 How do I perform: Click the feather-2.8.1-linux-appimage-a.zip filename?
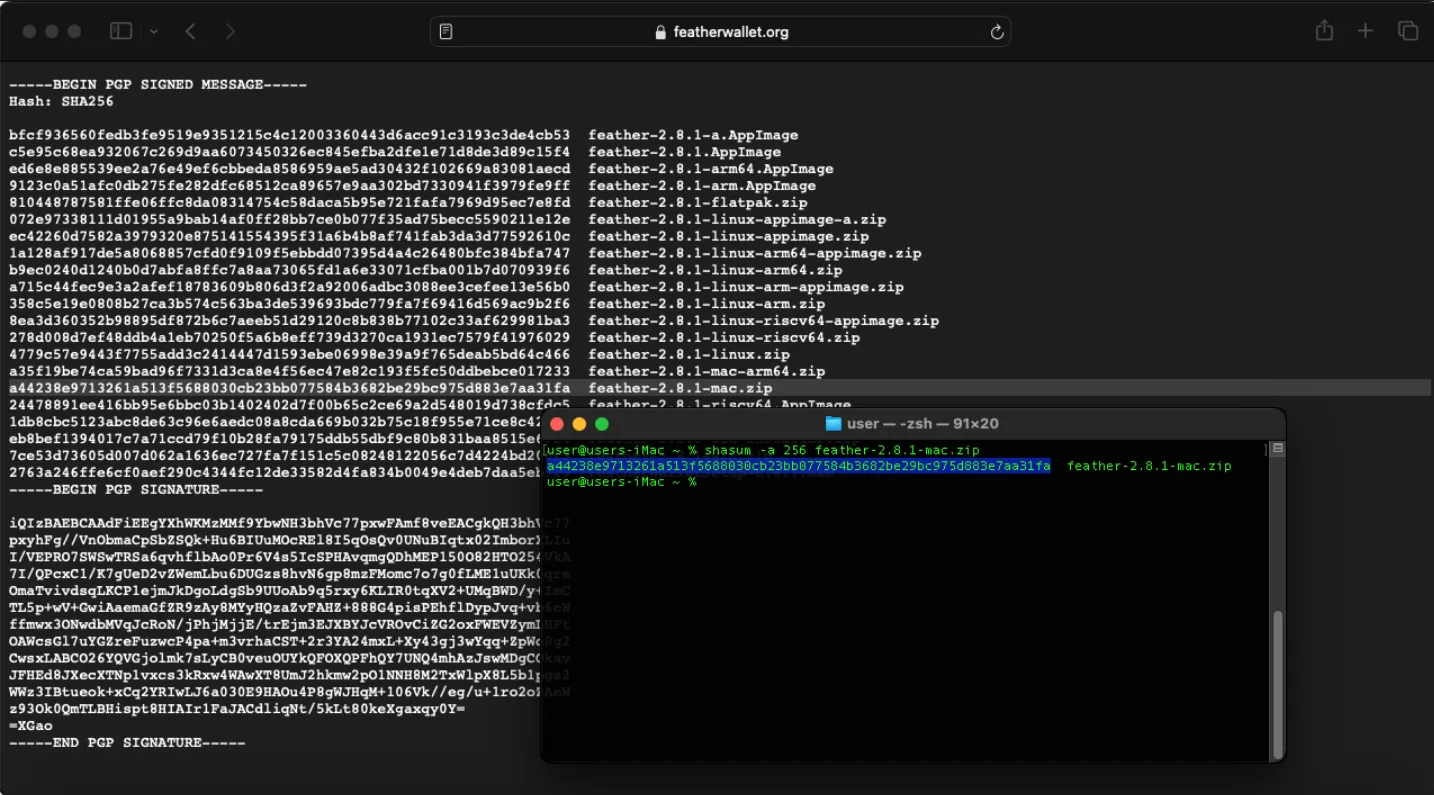[737, 220]
